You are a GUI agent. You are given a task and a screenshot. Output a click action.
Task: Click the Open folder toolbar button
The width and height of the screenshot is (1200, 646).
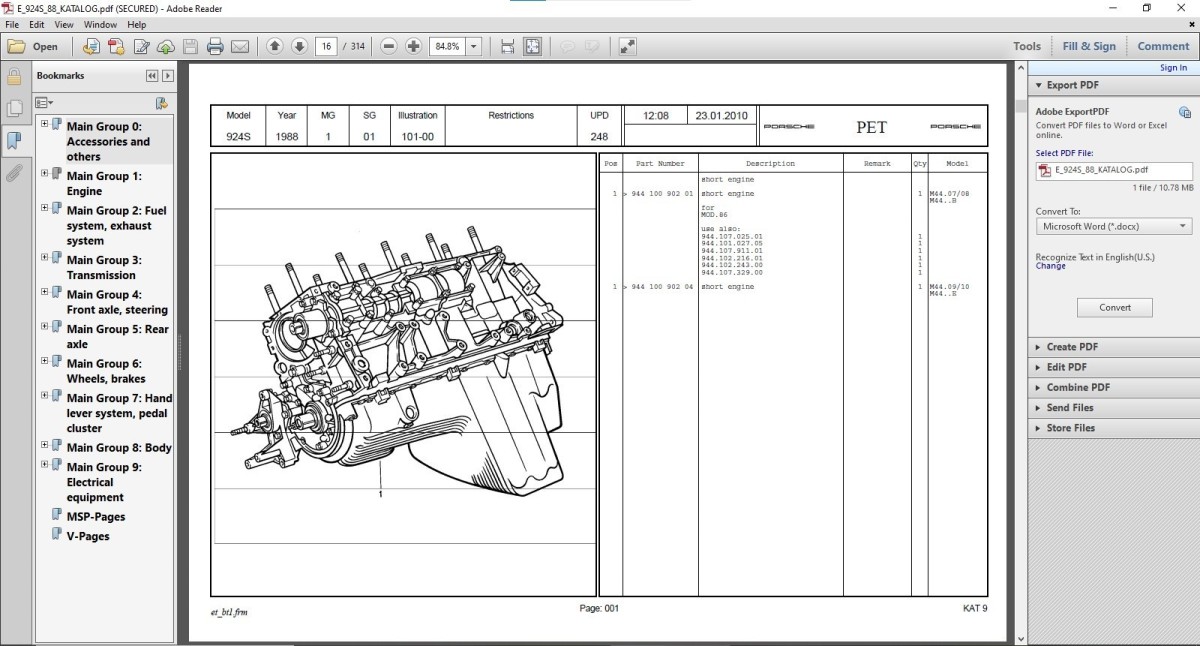pyautogui.click(x=33, y=46)
